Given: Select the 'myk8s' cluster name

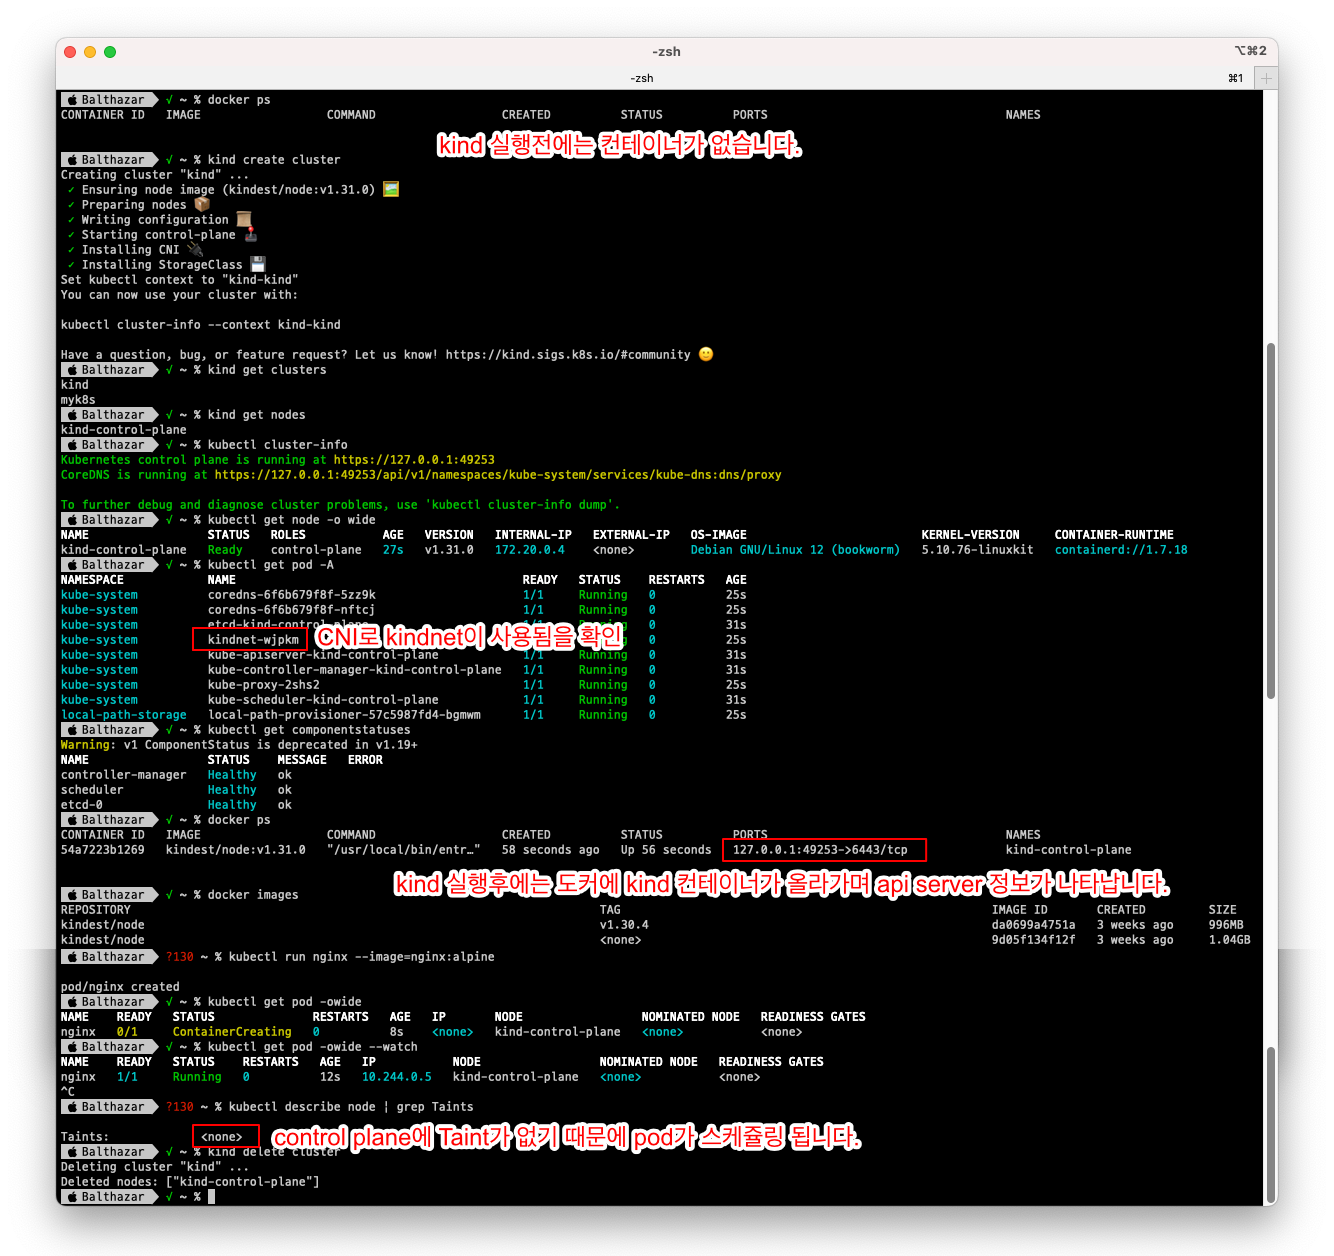Looking at the screenshot, I should tap(78, 400).
